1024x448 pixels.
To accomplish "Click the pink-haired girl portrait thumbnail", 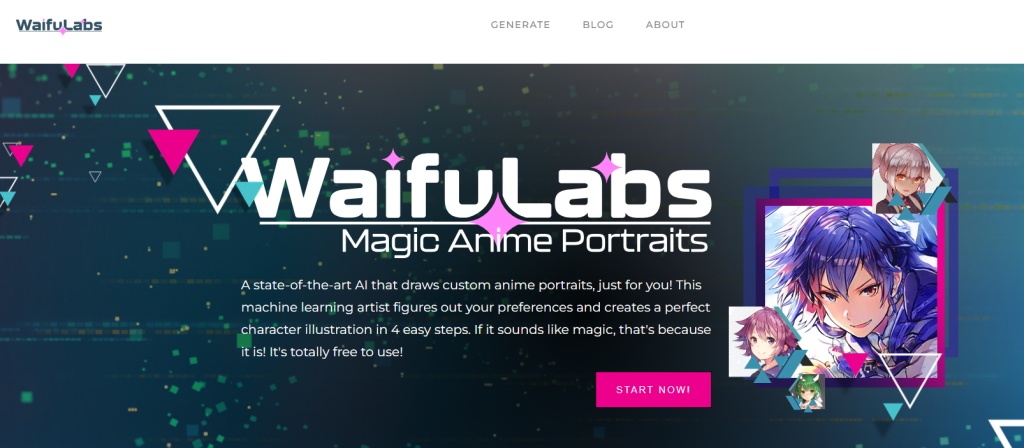I will pyautogui.click(x=761, y=342).
